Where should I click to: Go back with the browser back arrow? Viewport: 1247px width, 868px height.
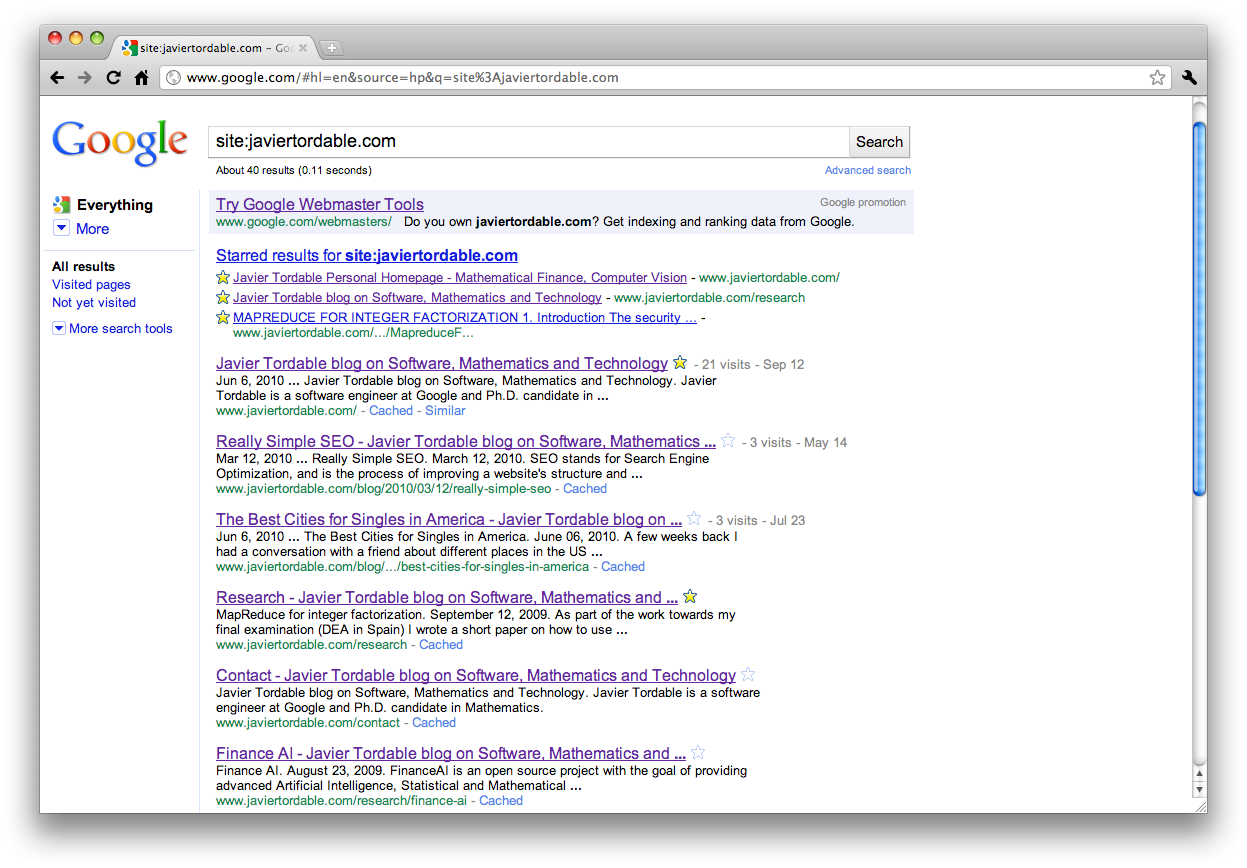tap(57, 77)
